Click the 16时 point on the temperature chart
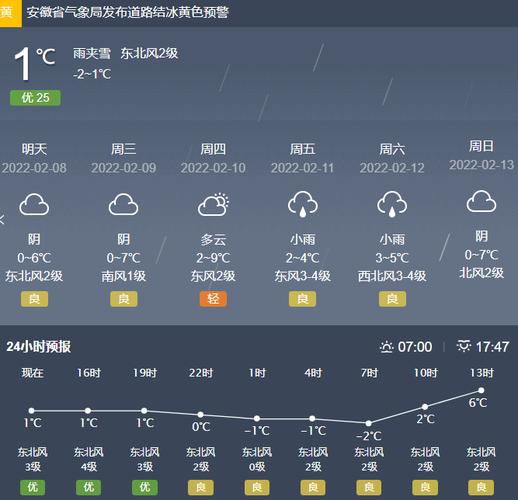 (x=88, y=411)
